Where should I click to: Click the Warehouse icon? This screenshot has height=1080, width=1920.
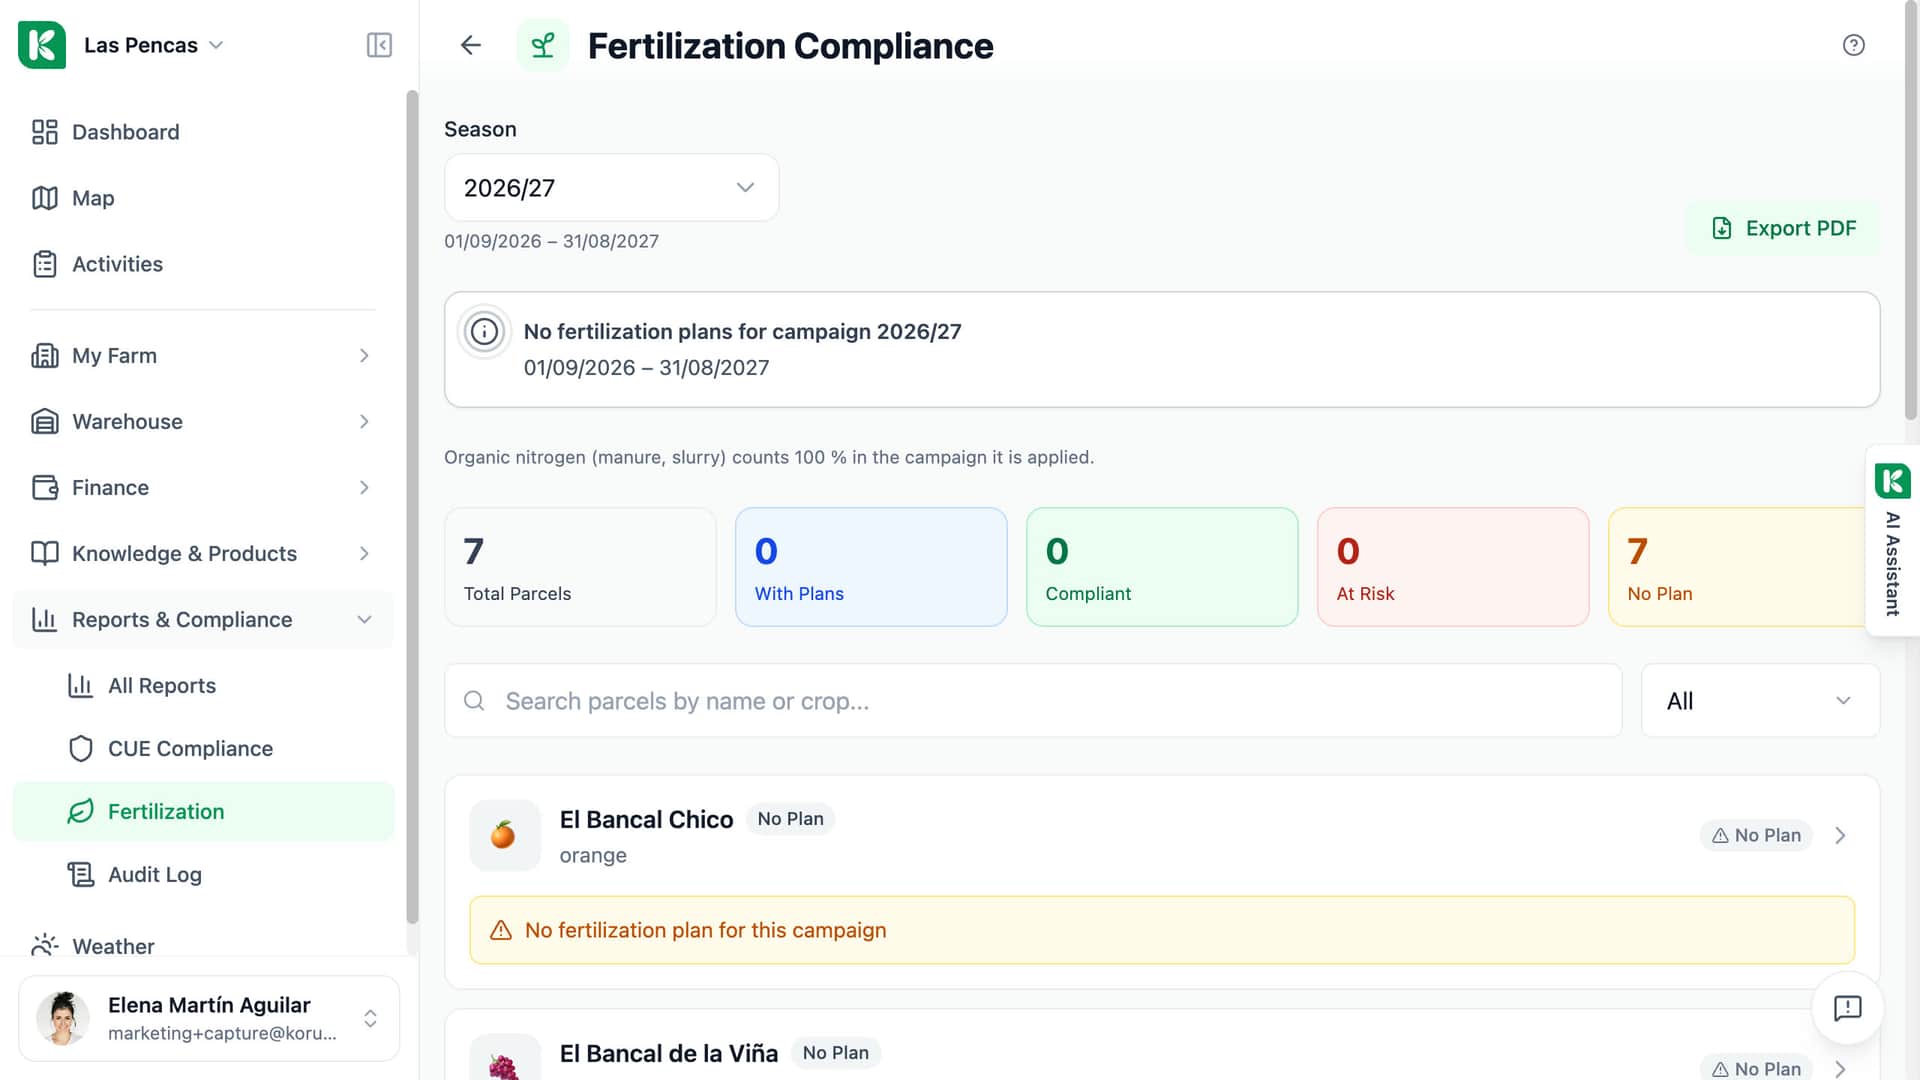[45, 422]
